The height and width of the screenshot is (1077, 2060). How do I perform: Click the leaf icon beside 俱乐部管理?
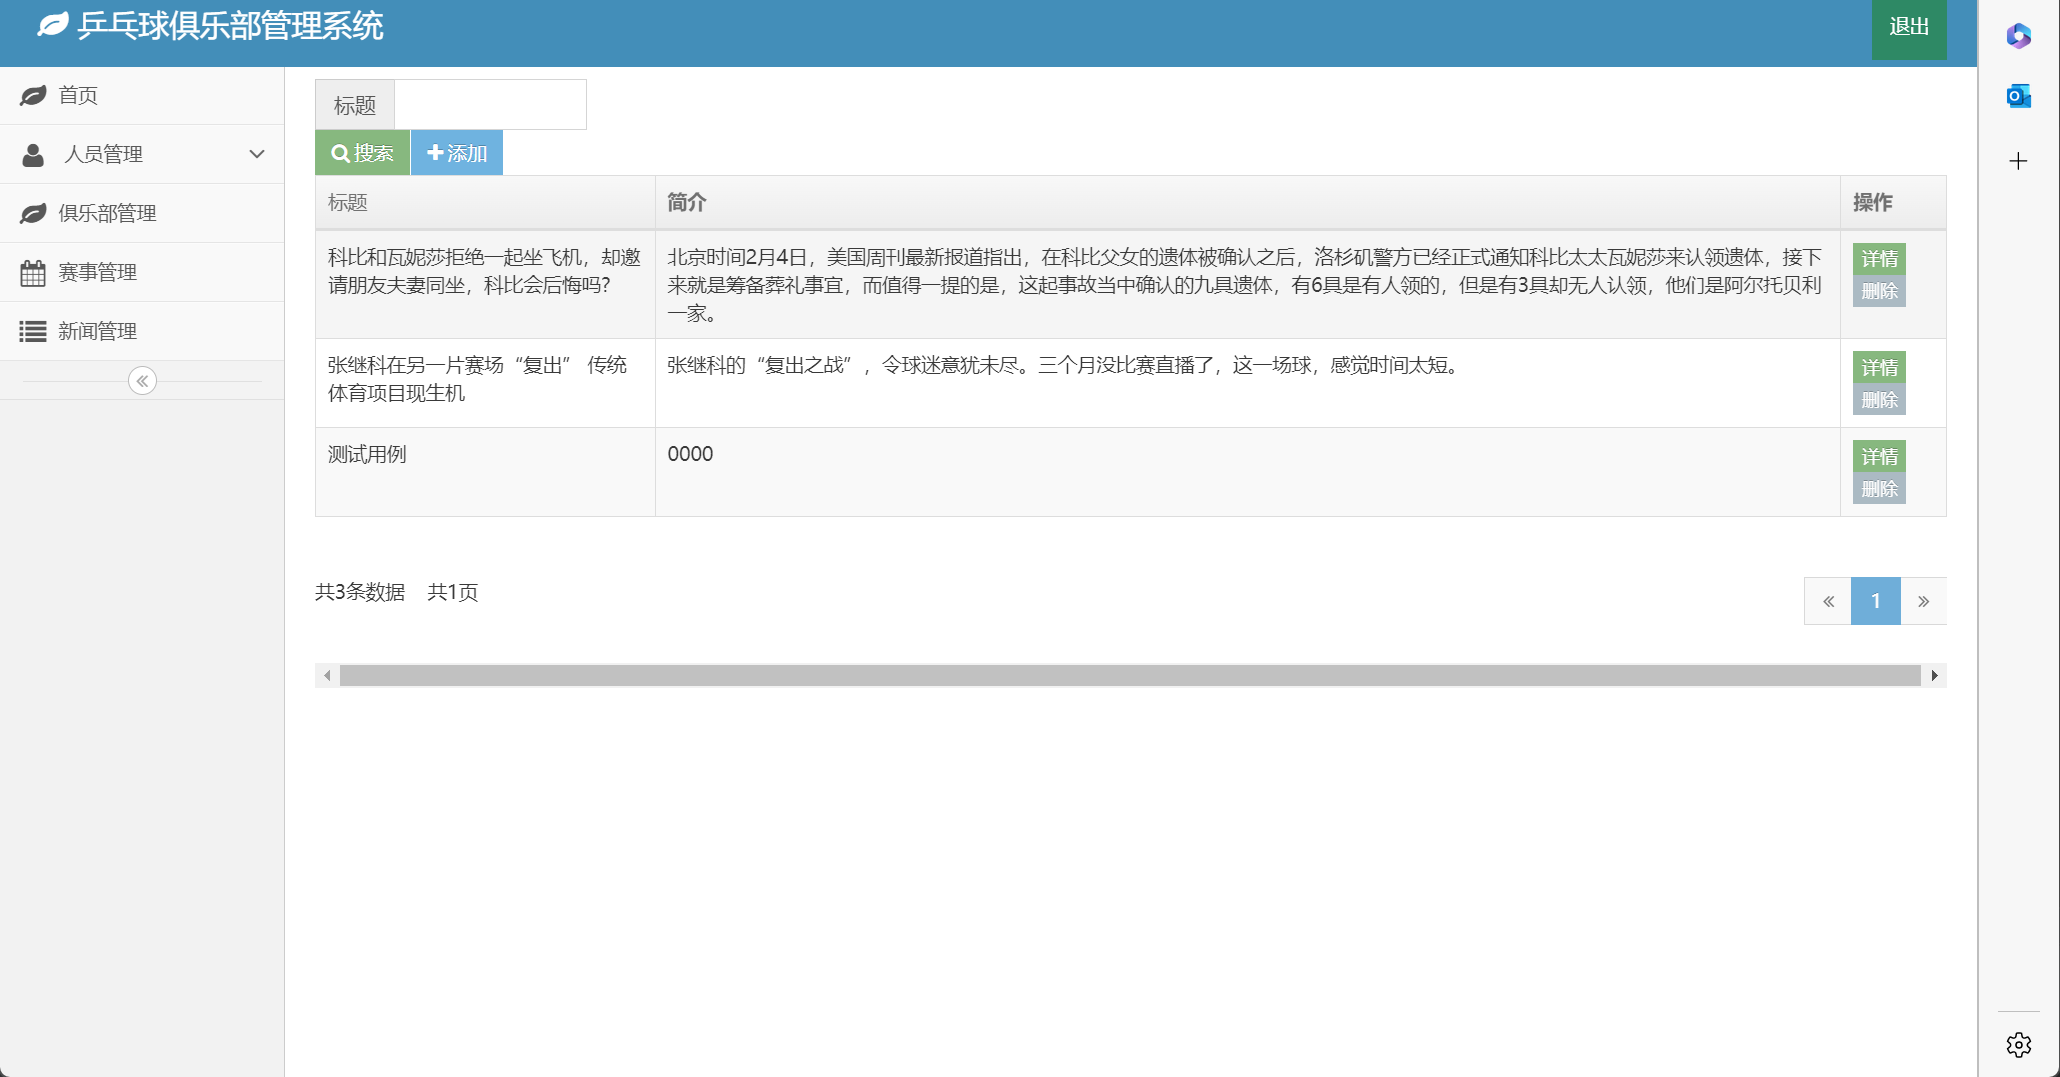point(34,213)
